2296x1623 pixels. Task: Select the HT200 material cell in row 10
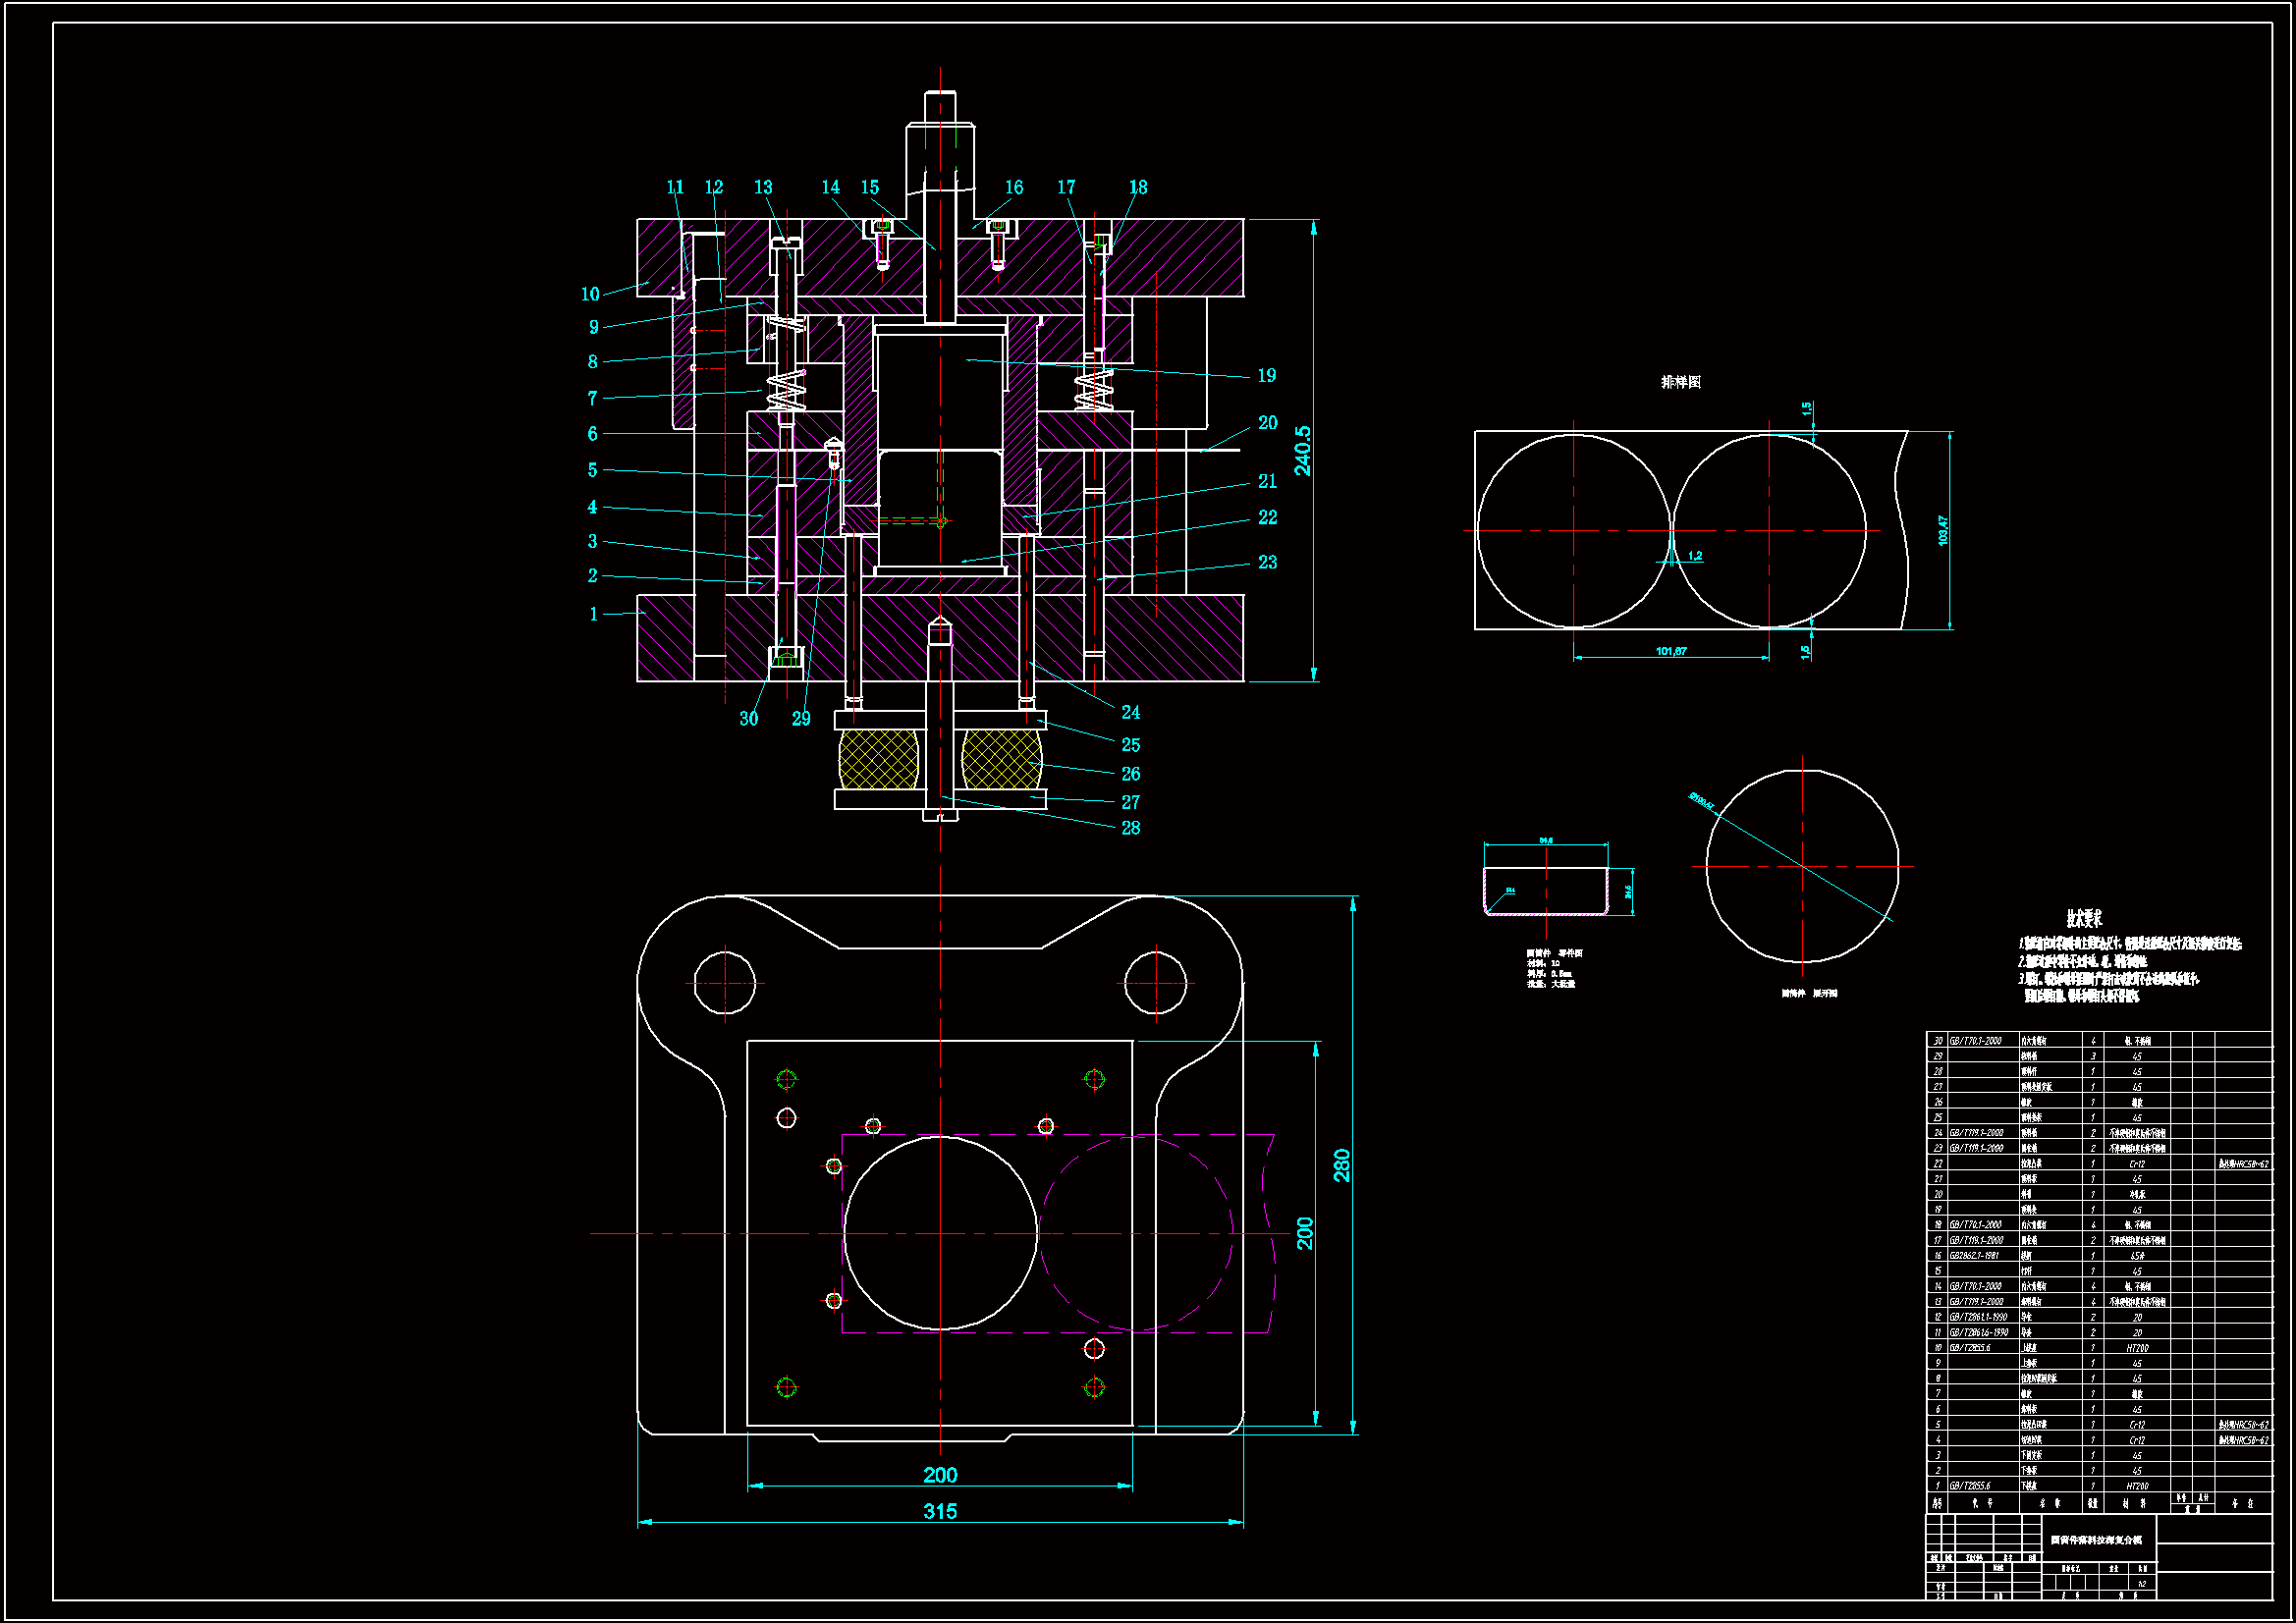[x=2137, y=1348]
